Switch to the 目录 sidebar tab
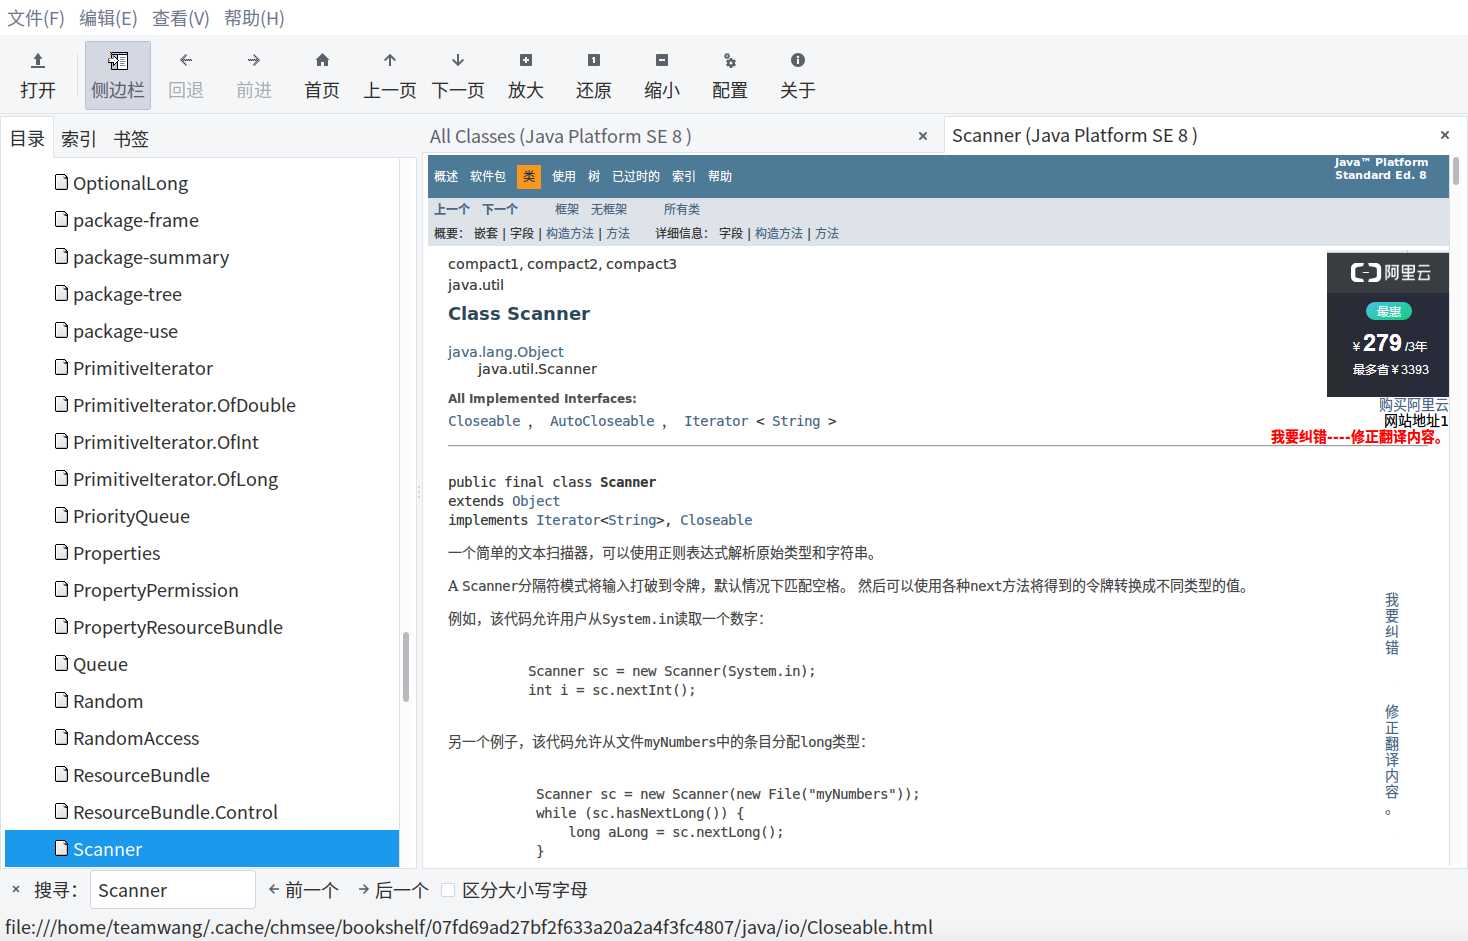 [x=27, y=139]
